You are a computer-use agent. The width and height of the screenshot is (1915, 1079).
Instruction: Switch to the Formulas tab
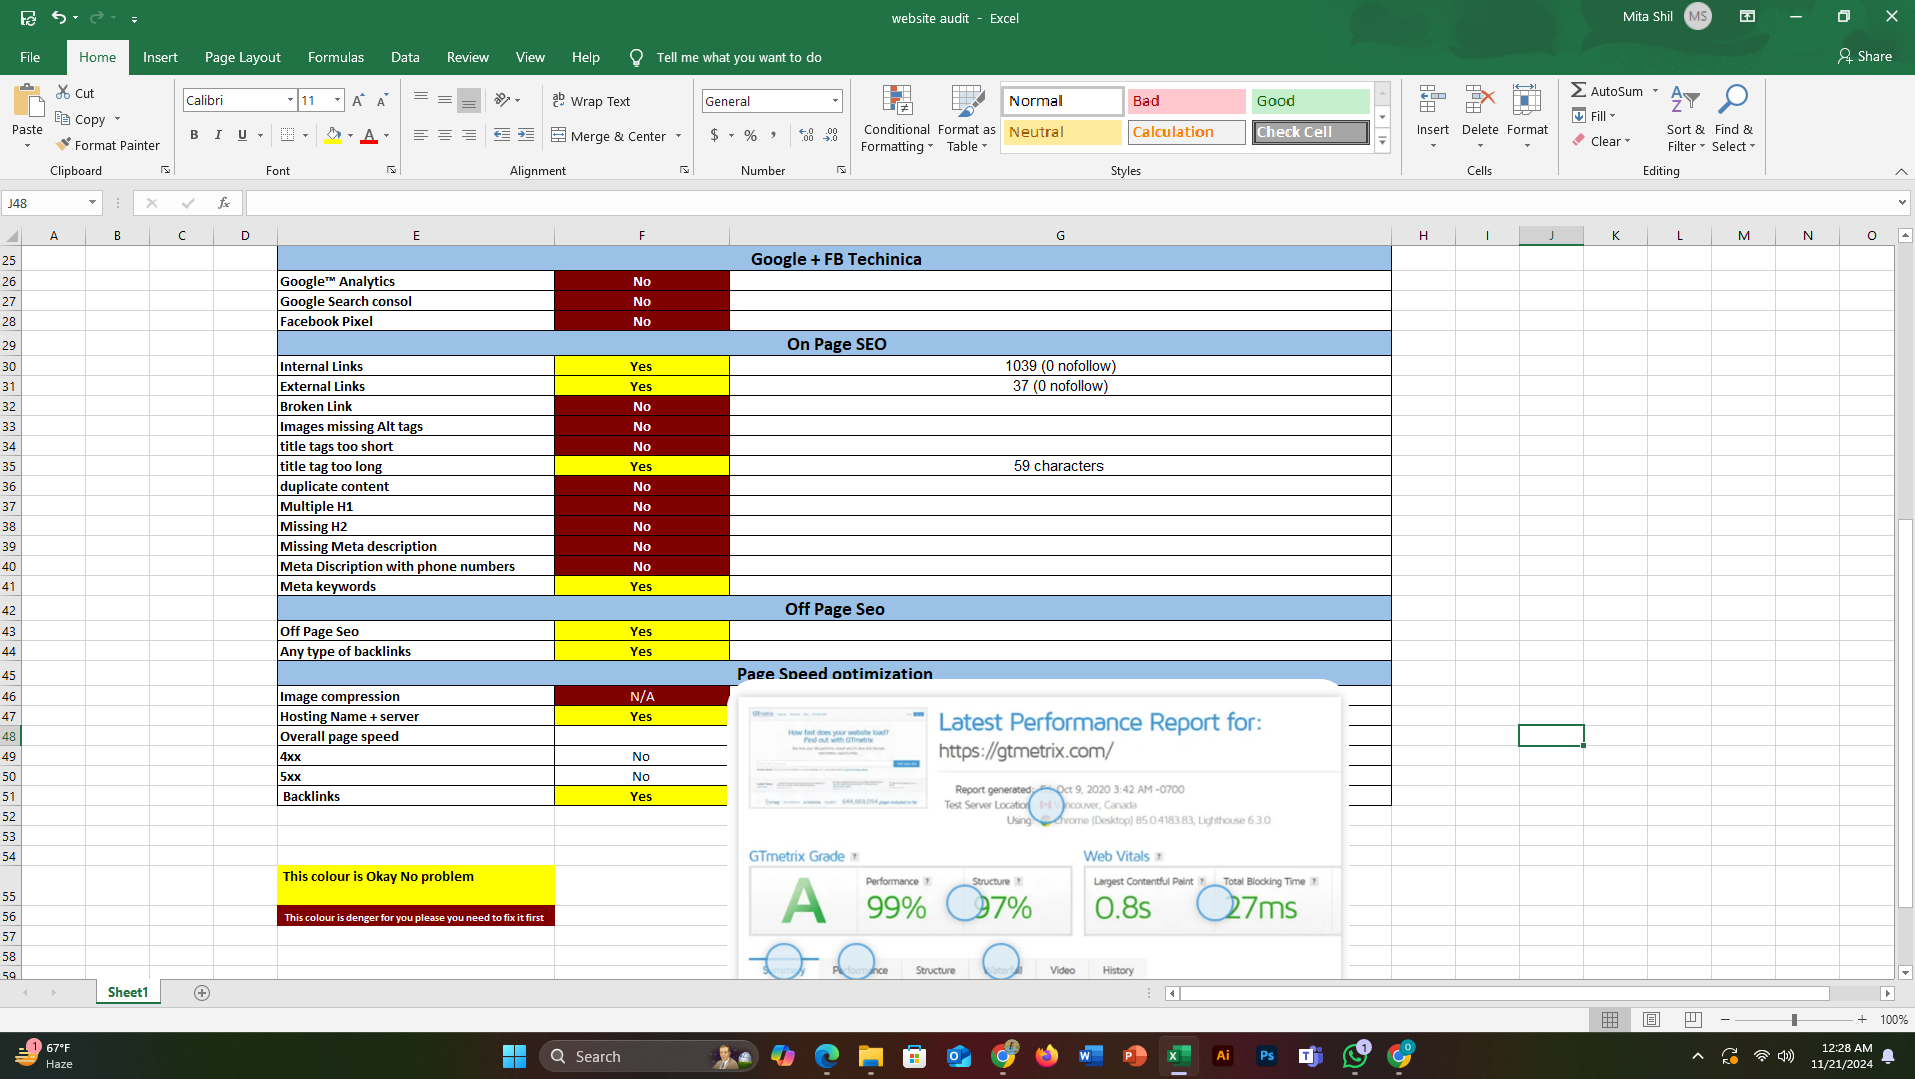(335, 57)
